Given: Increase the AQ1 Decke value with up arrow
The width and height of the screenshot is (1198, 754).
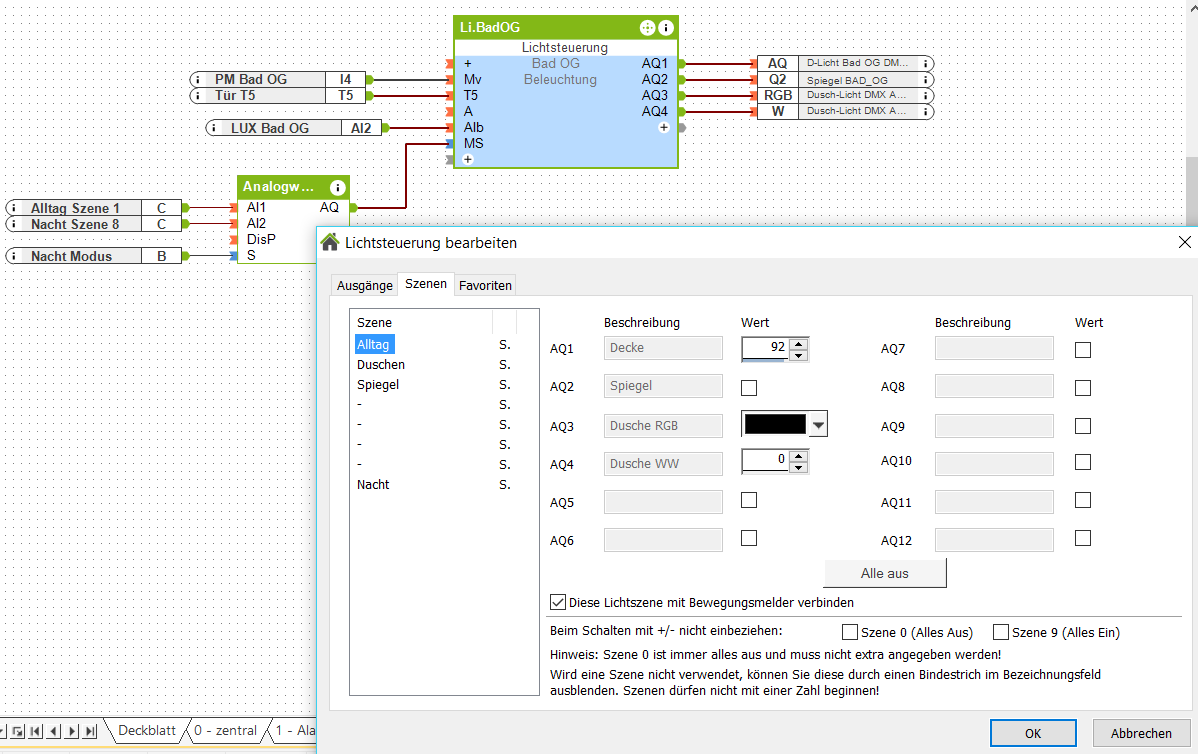Looking at the screenshot, I should click(797, 343).
